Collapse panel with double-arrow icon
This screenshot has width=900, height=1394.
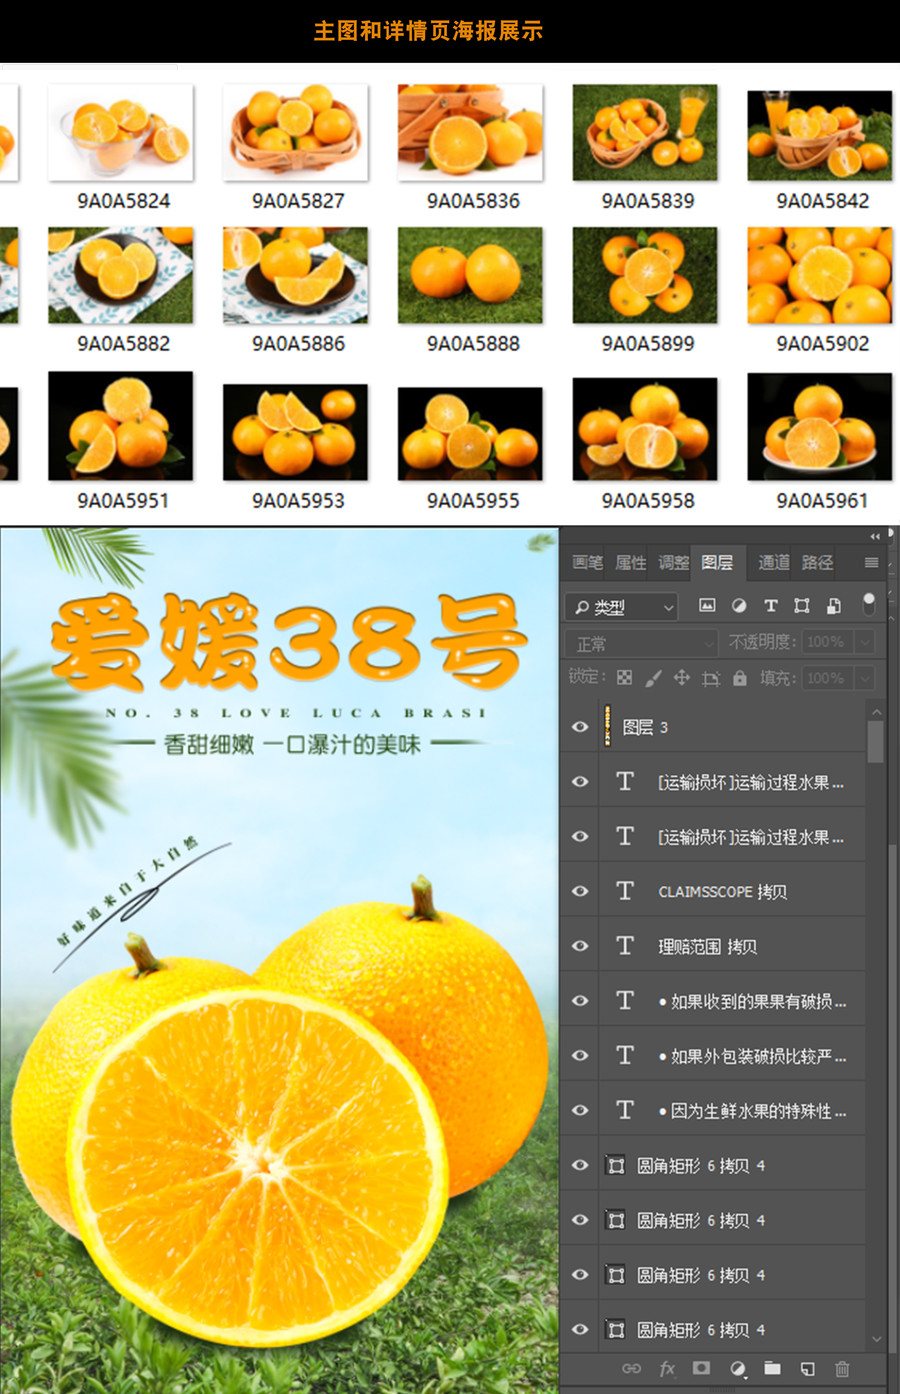tap(875, 536)
